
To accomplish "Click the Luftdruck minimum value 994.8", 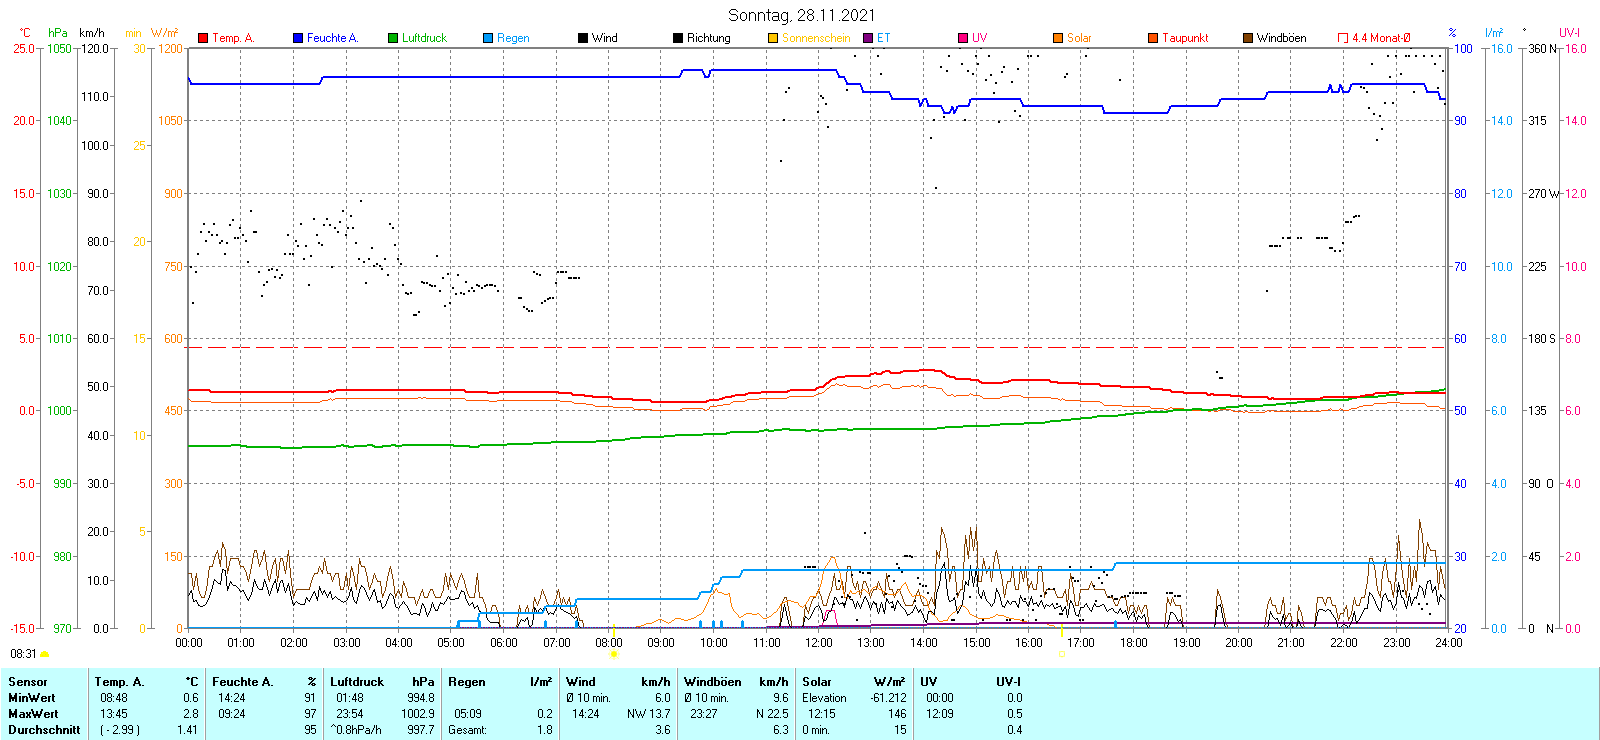I will click(421, 698).
